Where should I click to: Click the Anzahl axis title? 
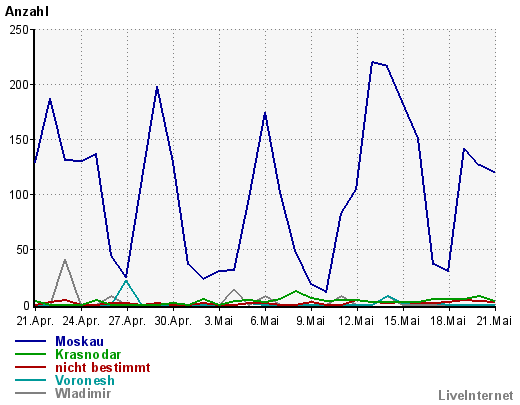(27, 12)
